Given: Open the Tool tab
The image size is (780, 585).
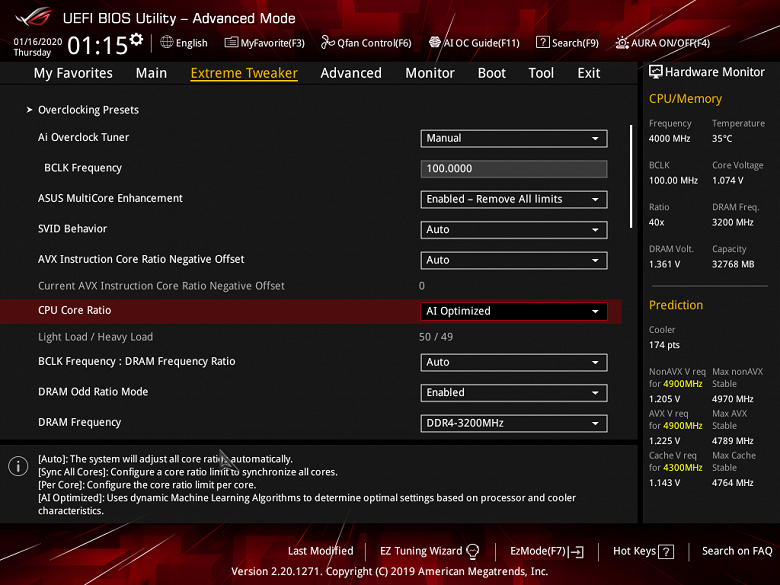Looking at the screenshot, I should tap(541, 73).
